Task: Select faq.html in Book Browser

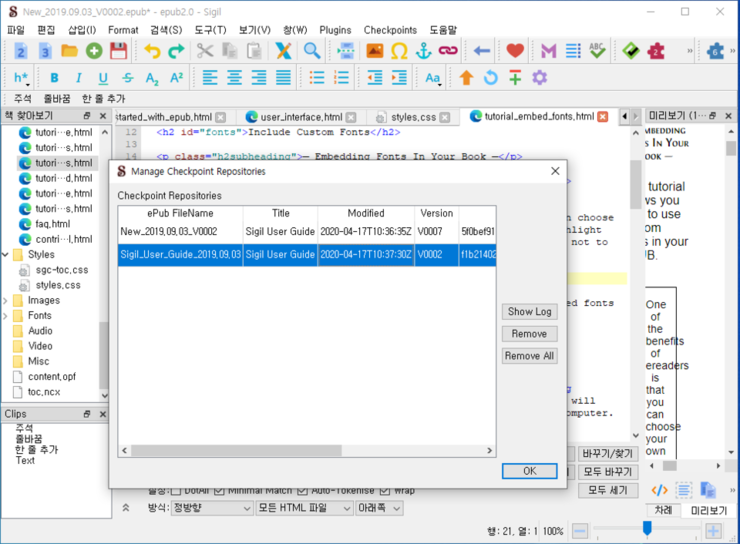Action: tap(53, 224)
